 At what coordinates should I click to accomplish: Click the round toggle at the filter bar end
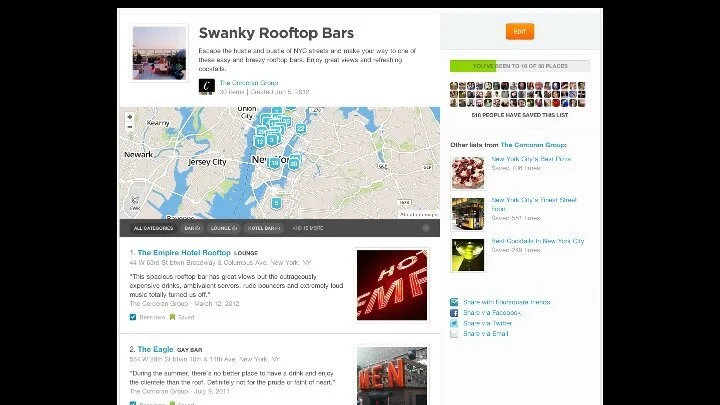pos(426,228)
